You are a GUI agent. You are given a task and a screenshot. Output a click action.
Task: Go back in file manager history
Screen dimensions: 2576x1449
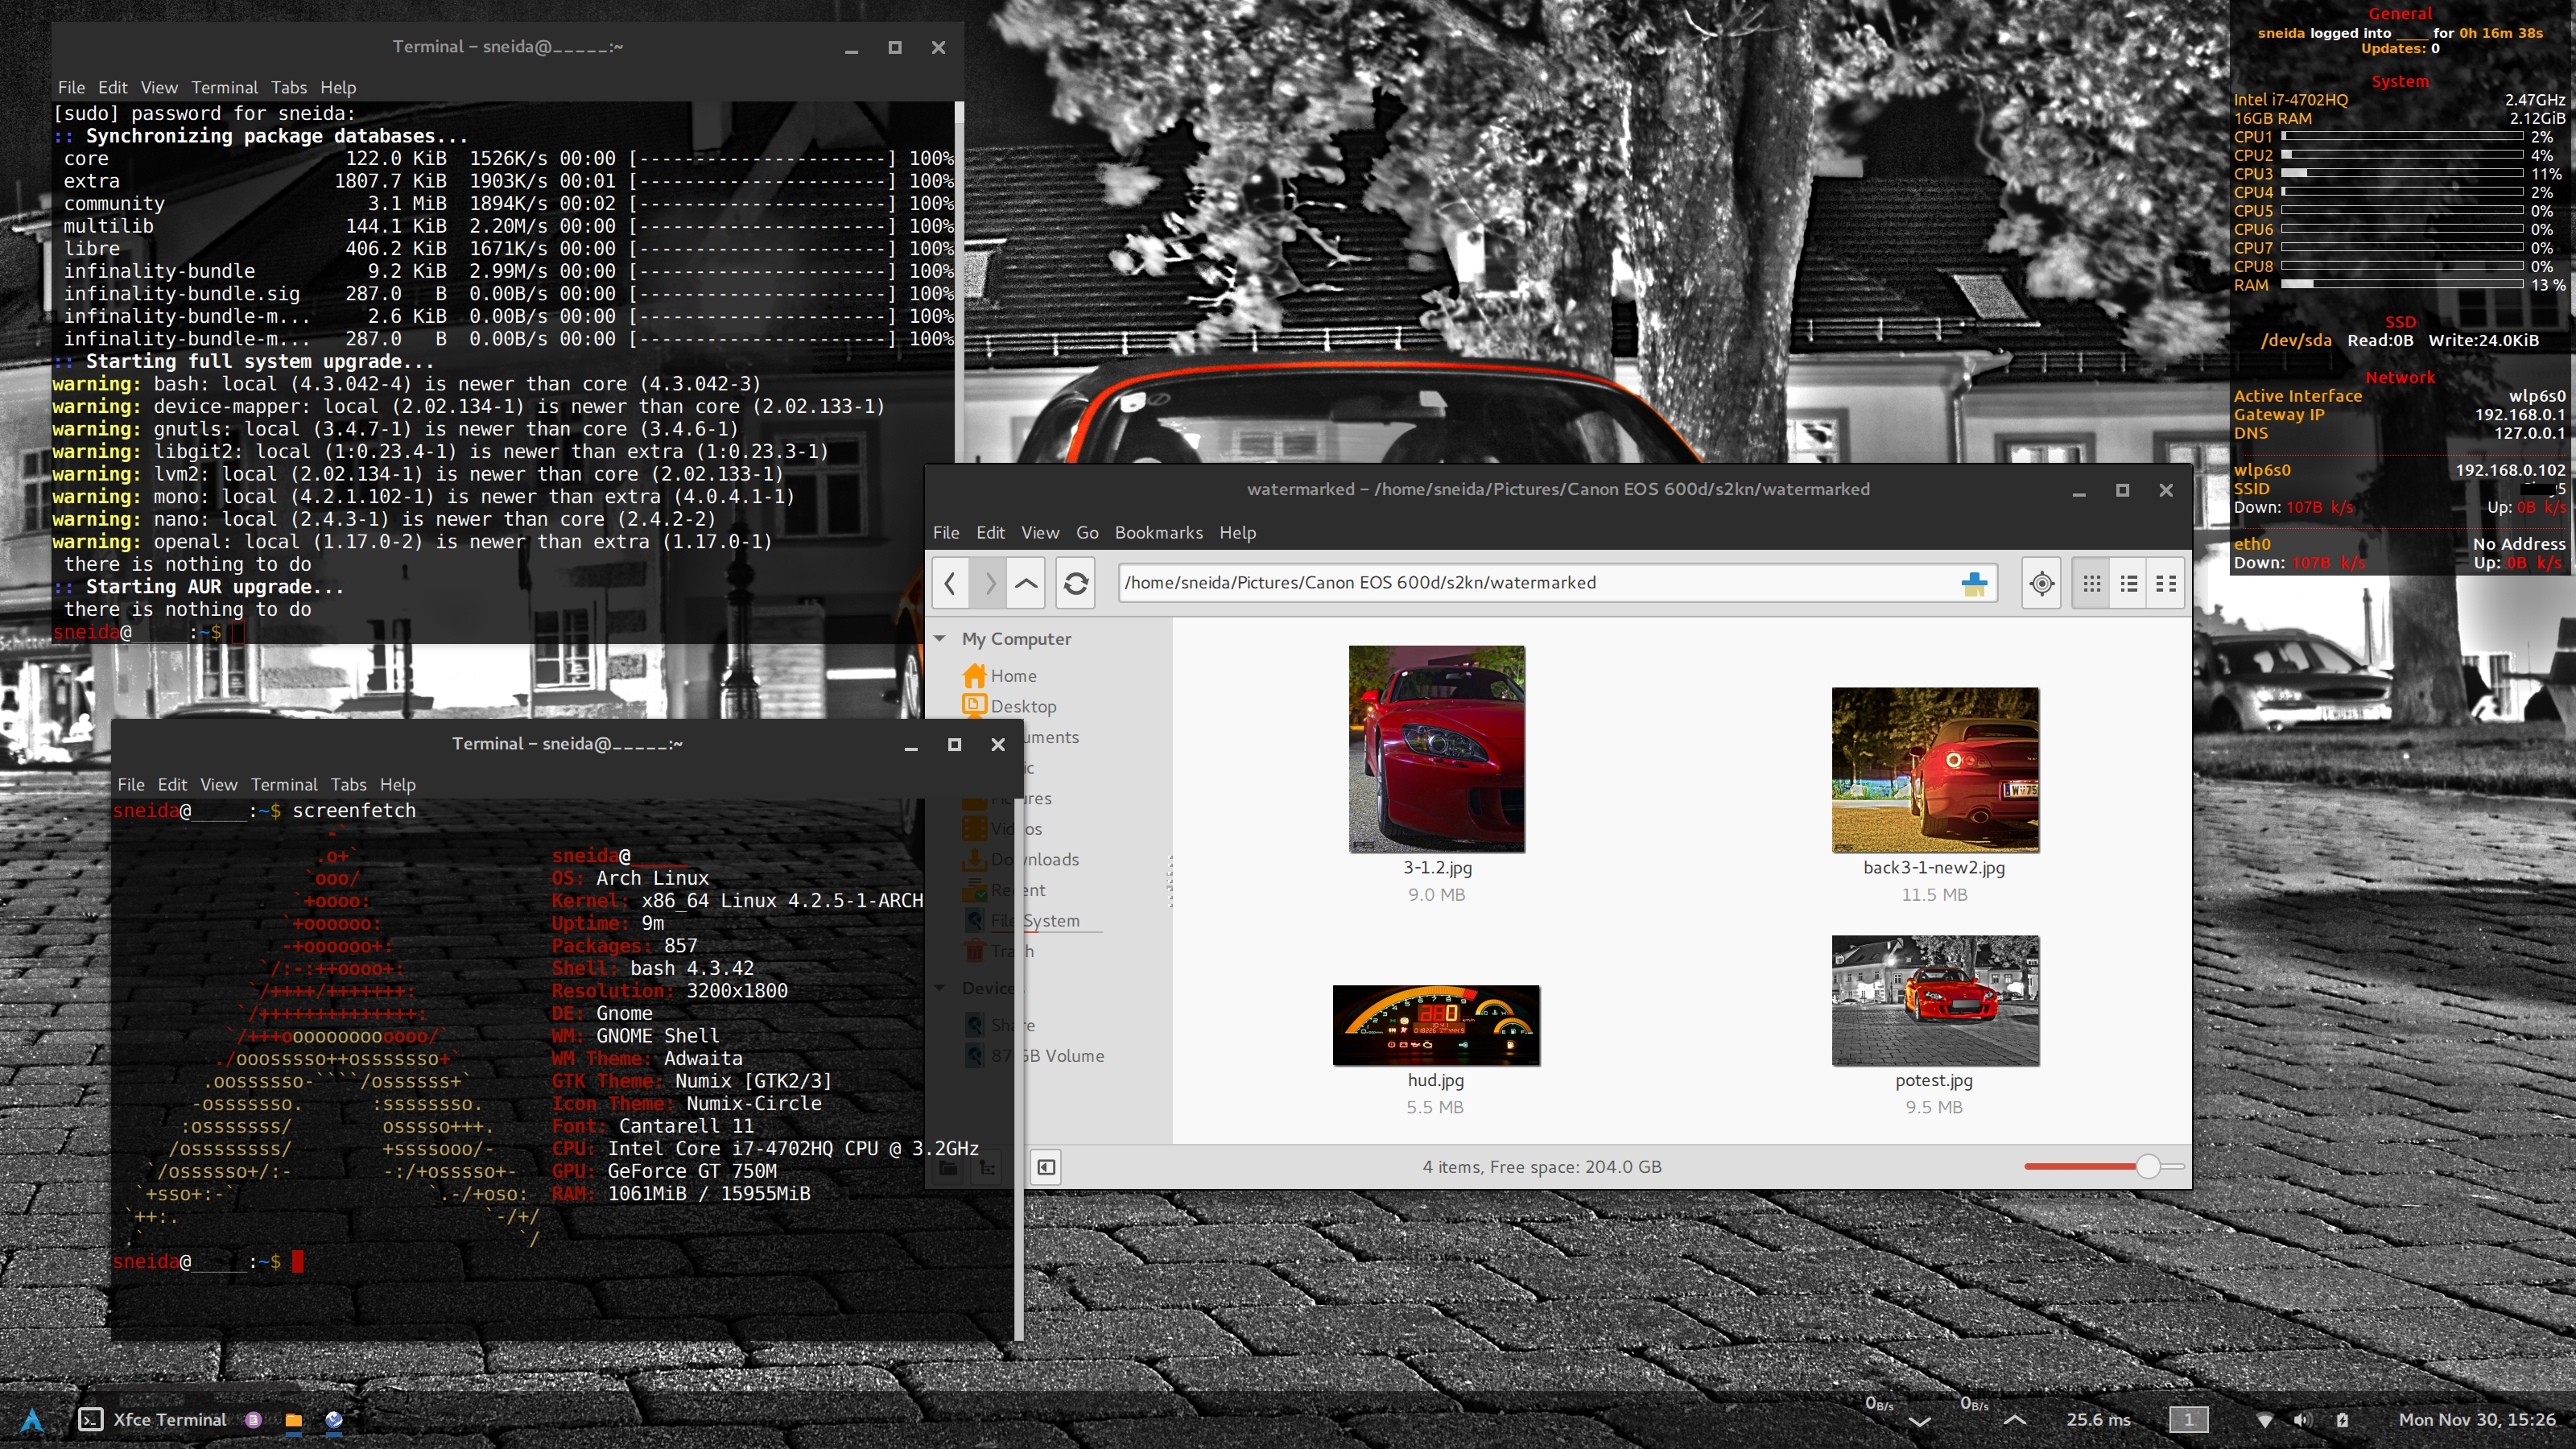950,583
